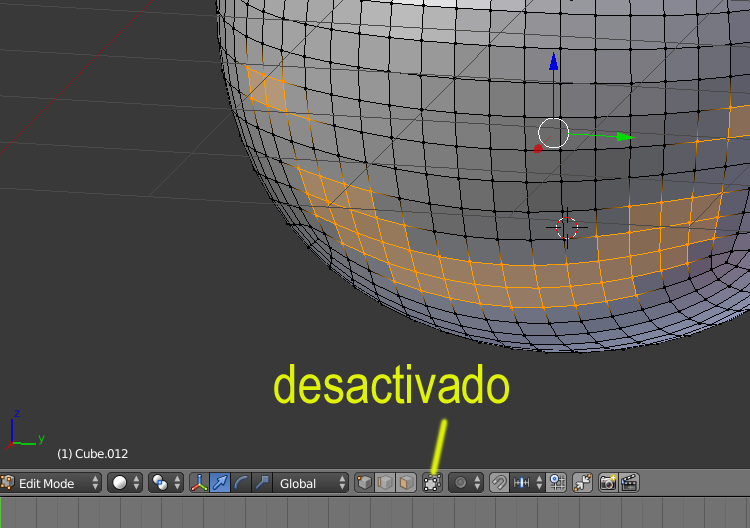The width and height of the screenshot is (750, 528).
Task: Click the OpenGL render image camera button
Action: click(608, 483)
